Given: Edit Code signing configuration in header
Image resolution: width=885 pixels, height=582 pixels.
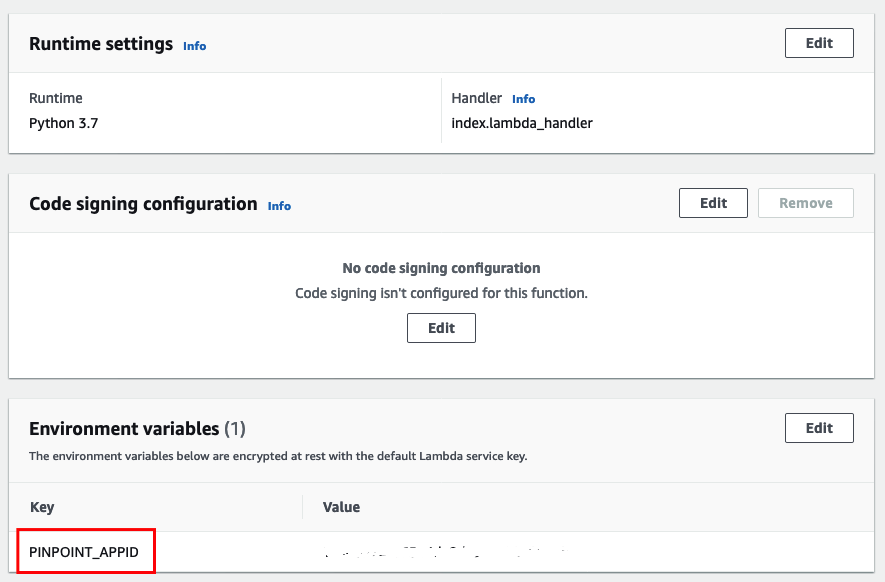Looking at the screenshot, I should [x=713, y=203].
